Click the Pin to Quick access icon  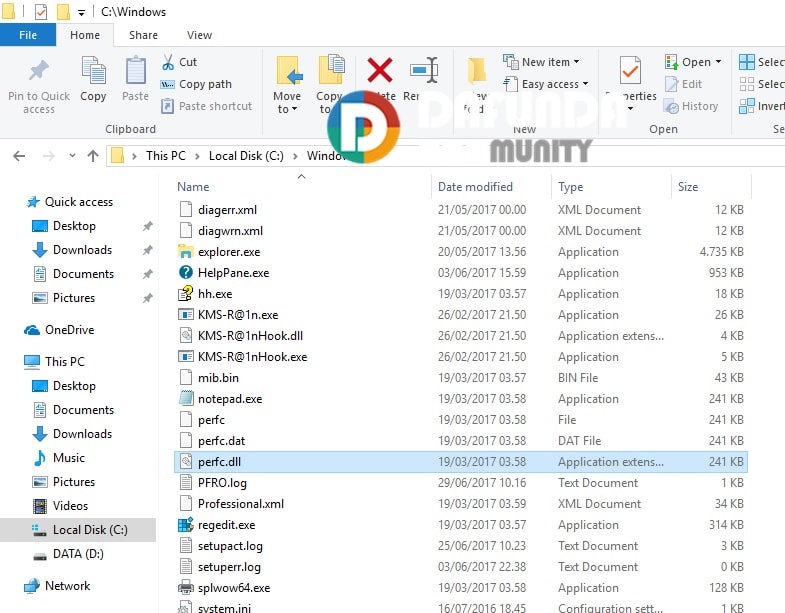click(x=38, y=73)
